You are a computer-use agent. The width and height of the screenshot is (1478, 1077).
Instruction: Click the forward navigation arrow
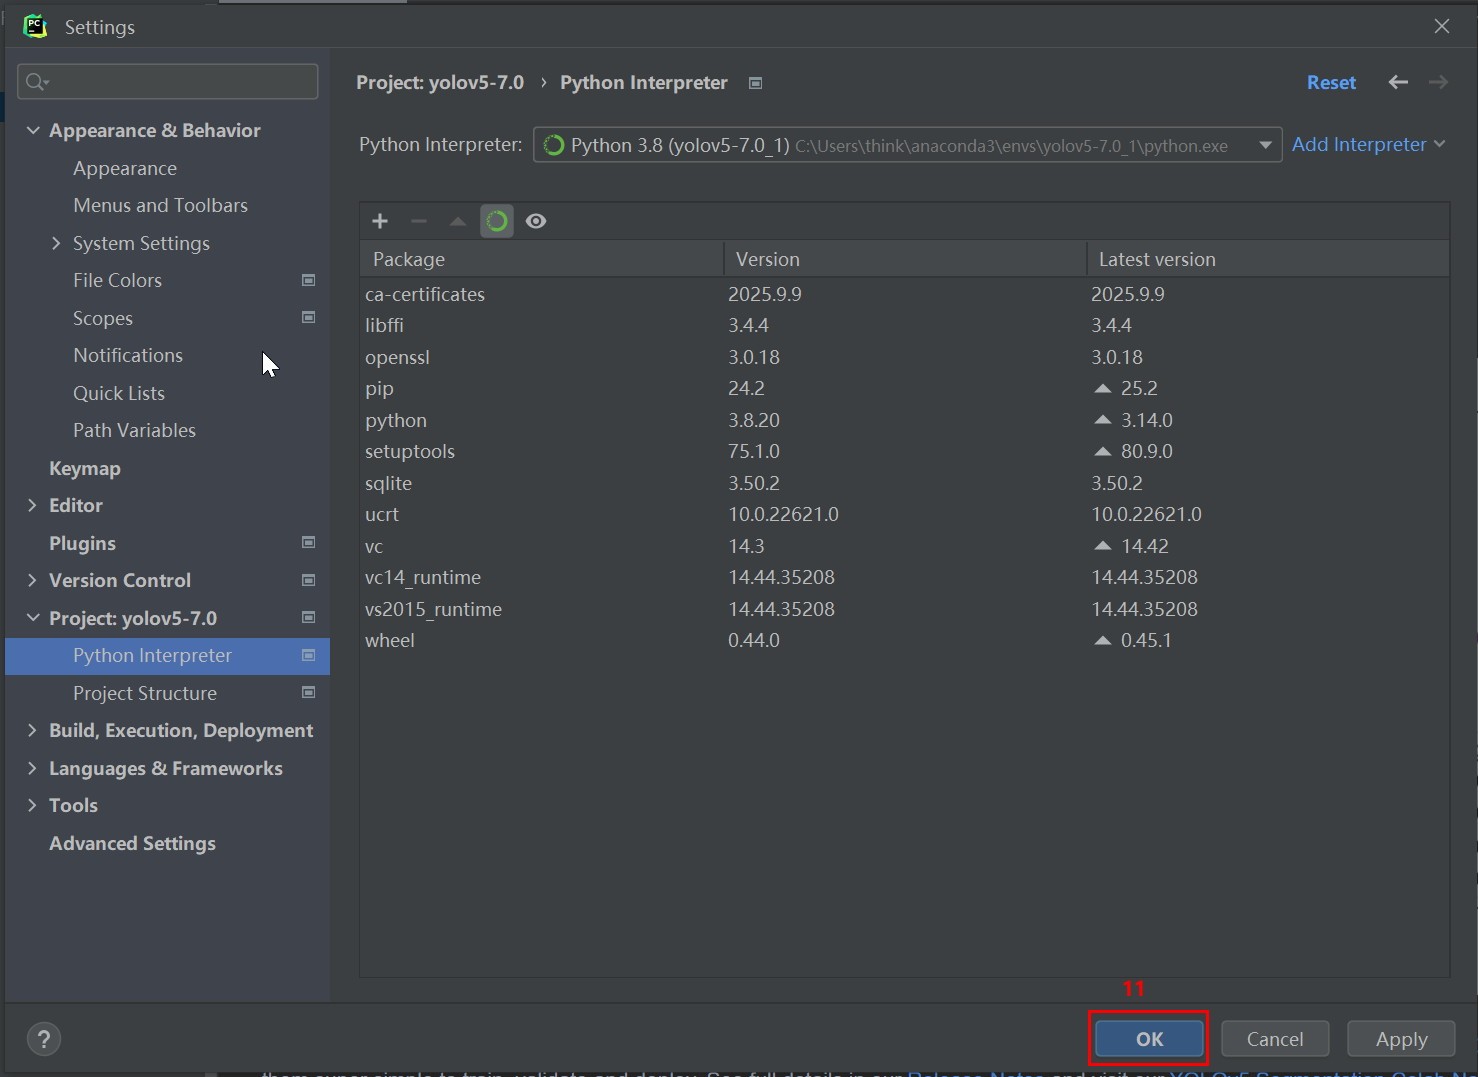point(1438,82)
